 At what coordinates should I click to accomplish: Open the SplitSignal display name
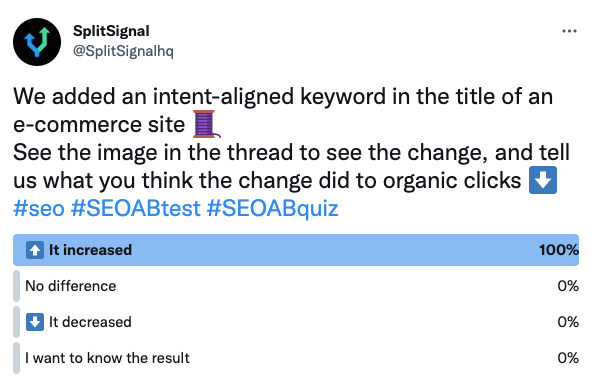pyautogui.click(x=111, y=31)
